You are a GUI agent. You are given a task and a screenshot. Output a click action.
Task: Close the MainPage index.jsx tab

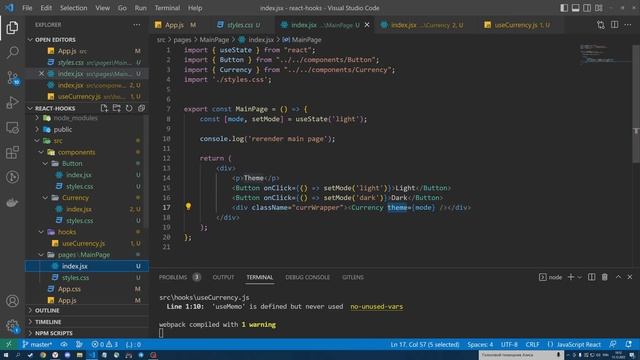tap(367, 25)
